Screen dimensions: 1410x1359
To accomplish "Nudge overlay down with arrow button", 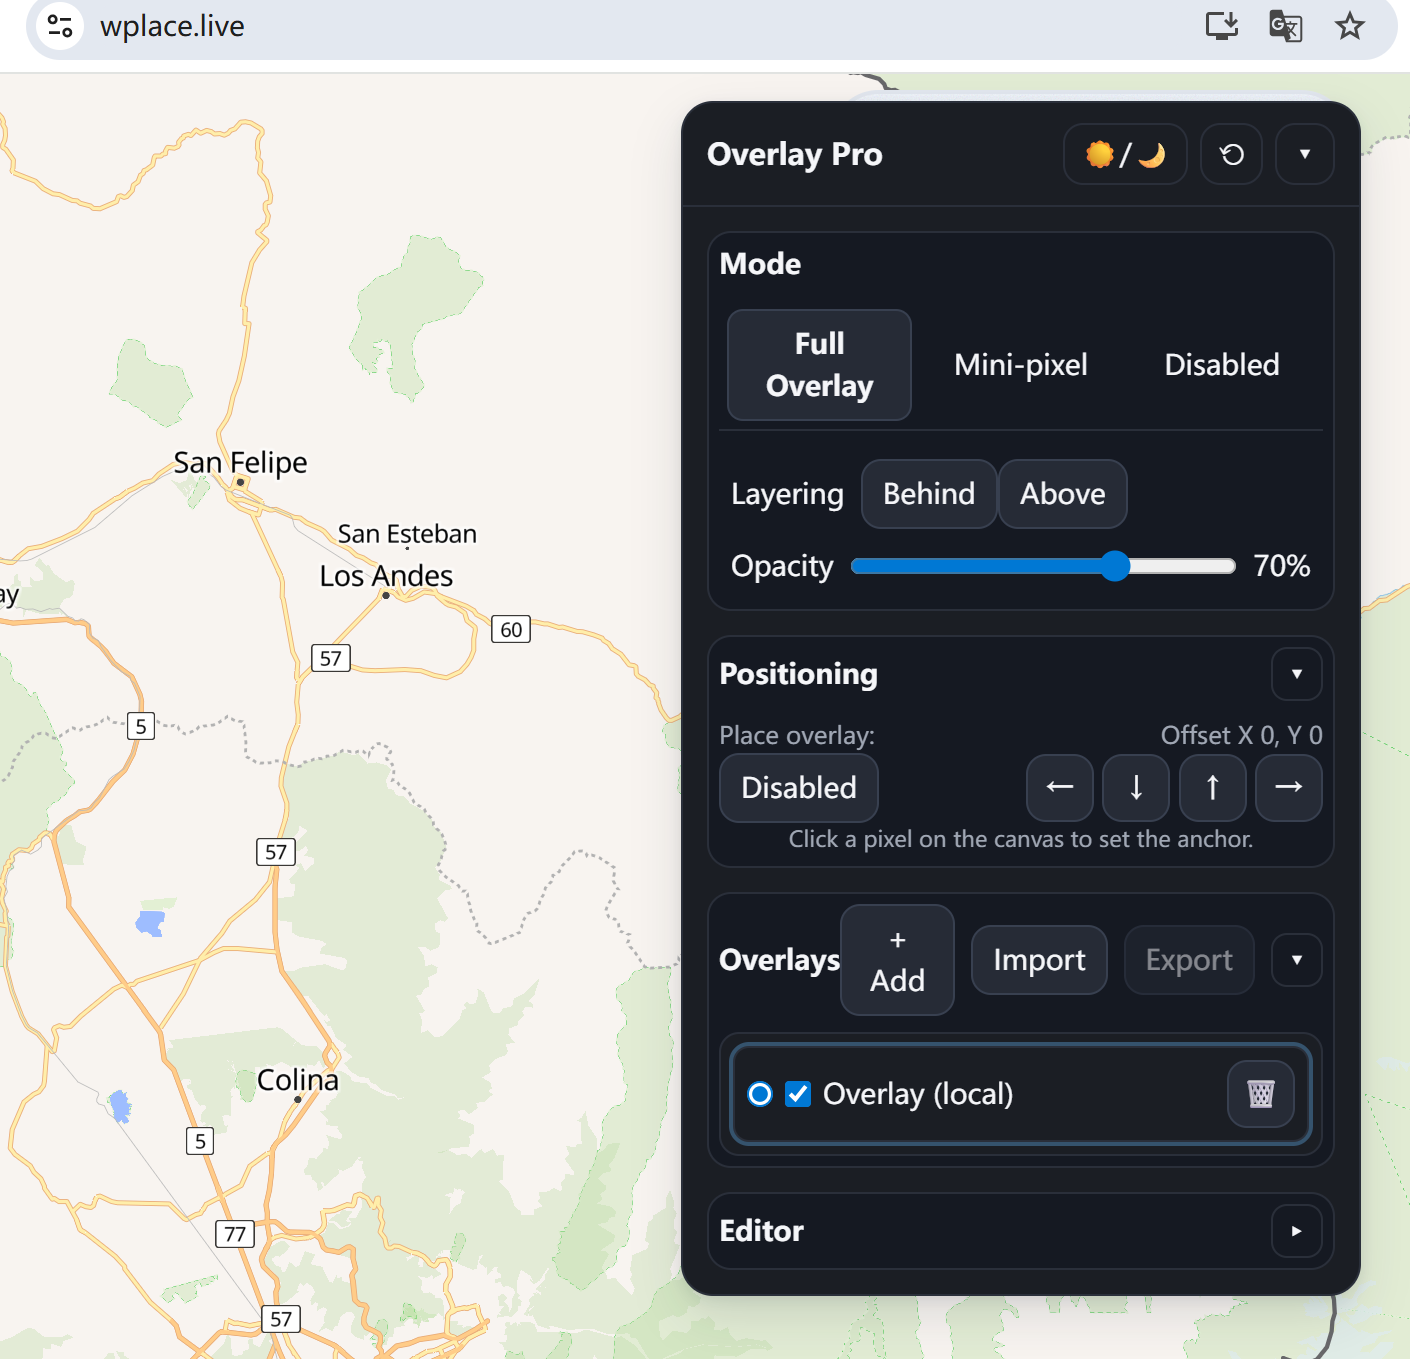I will point(1136,788).
